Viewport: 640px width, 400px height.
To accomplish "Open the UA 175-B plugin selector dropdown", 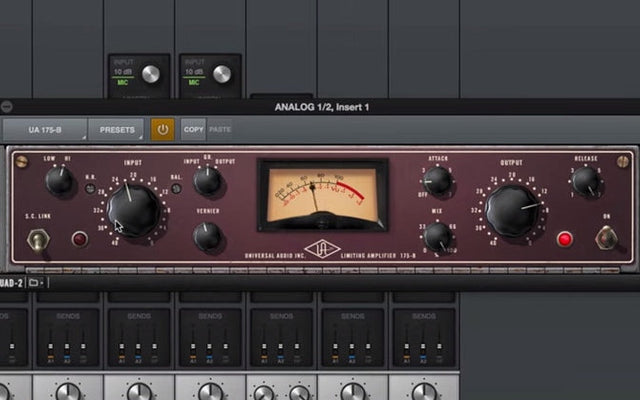I will point(45,130).
